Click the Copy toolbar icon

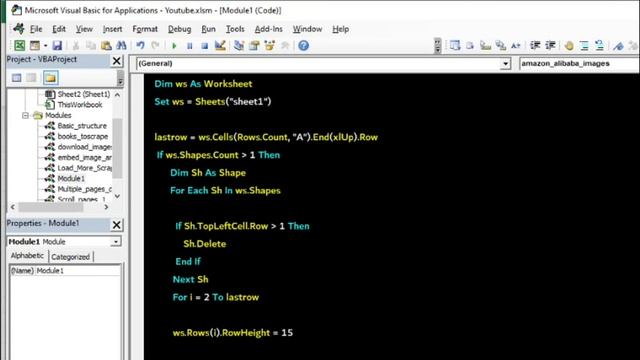coord(91,45)
